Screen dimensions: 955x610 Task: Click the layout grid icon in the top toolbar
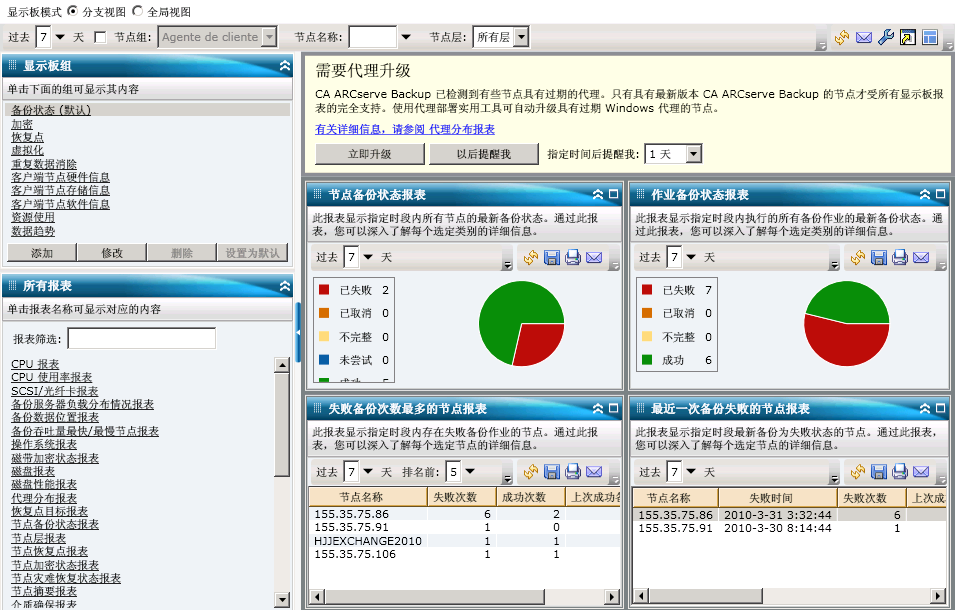929,38
